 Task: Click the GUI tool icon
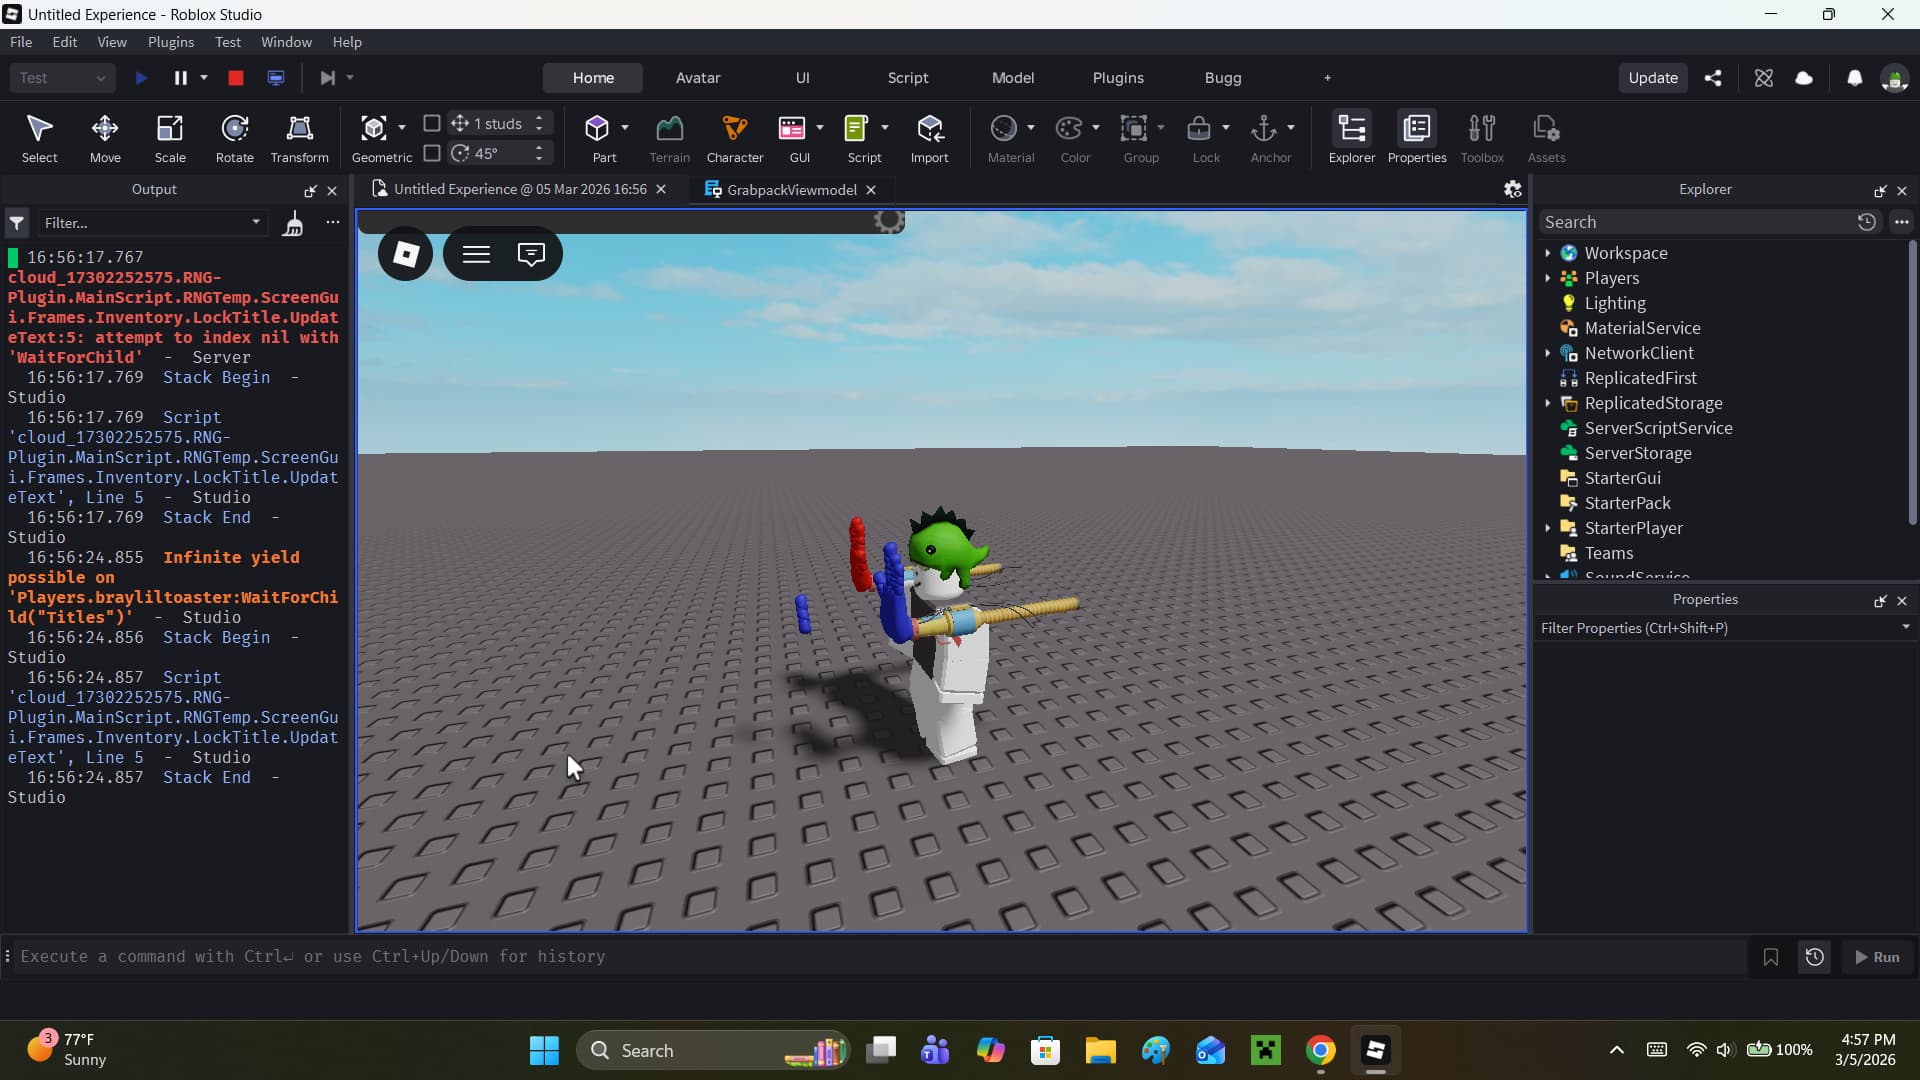tap(792, 128)
